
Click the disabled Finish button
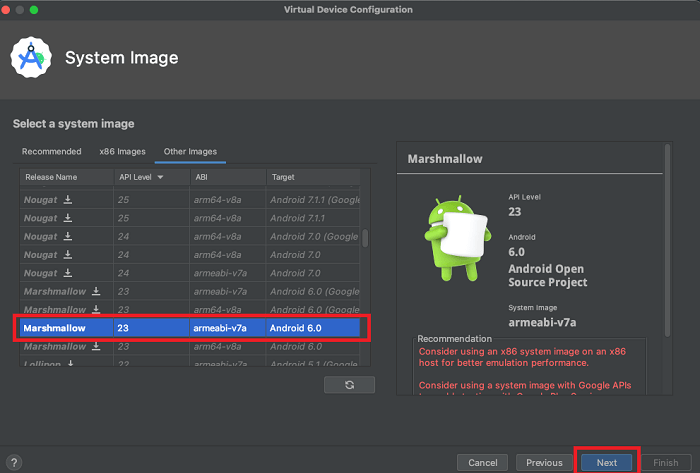(x=666, y=463)
